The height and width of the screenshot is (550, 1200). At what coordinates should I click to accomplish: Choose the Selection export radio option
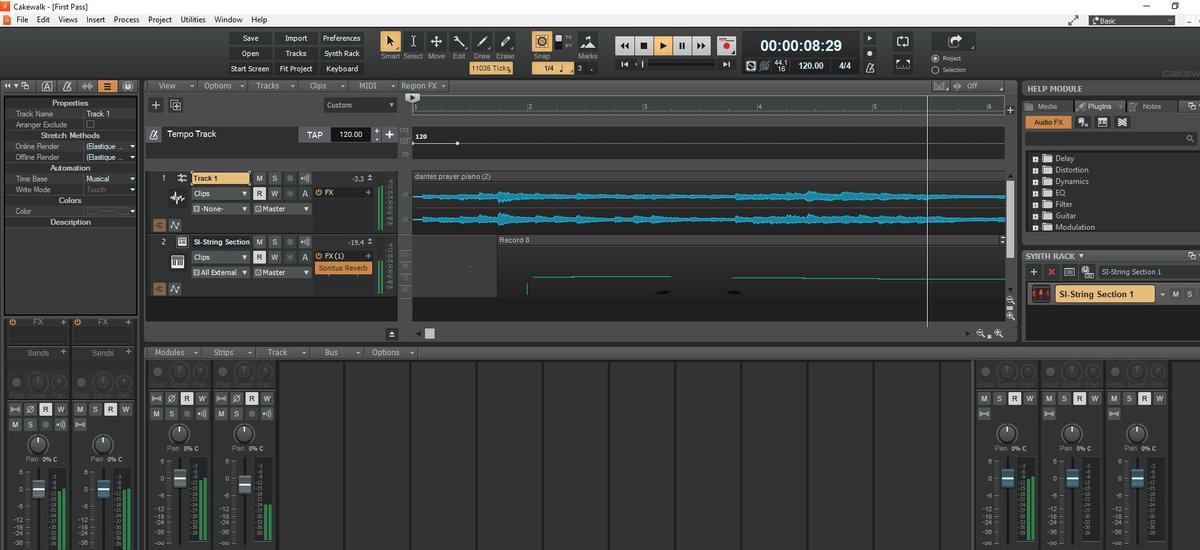[935, 70]
